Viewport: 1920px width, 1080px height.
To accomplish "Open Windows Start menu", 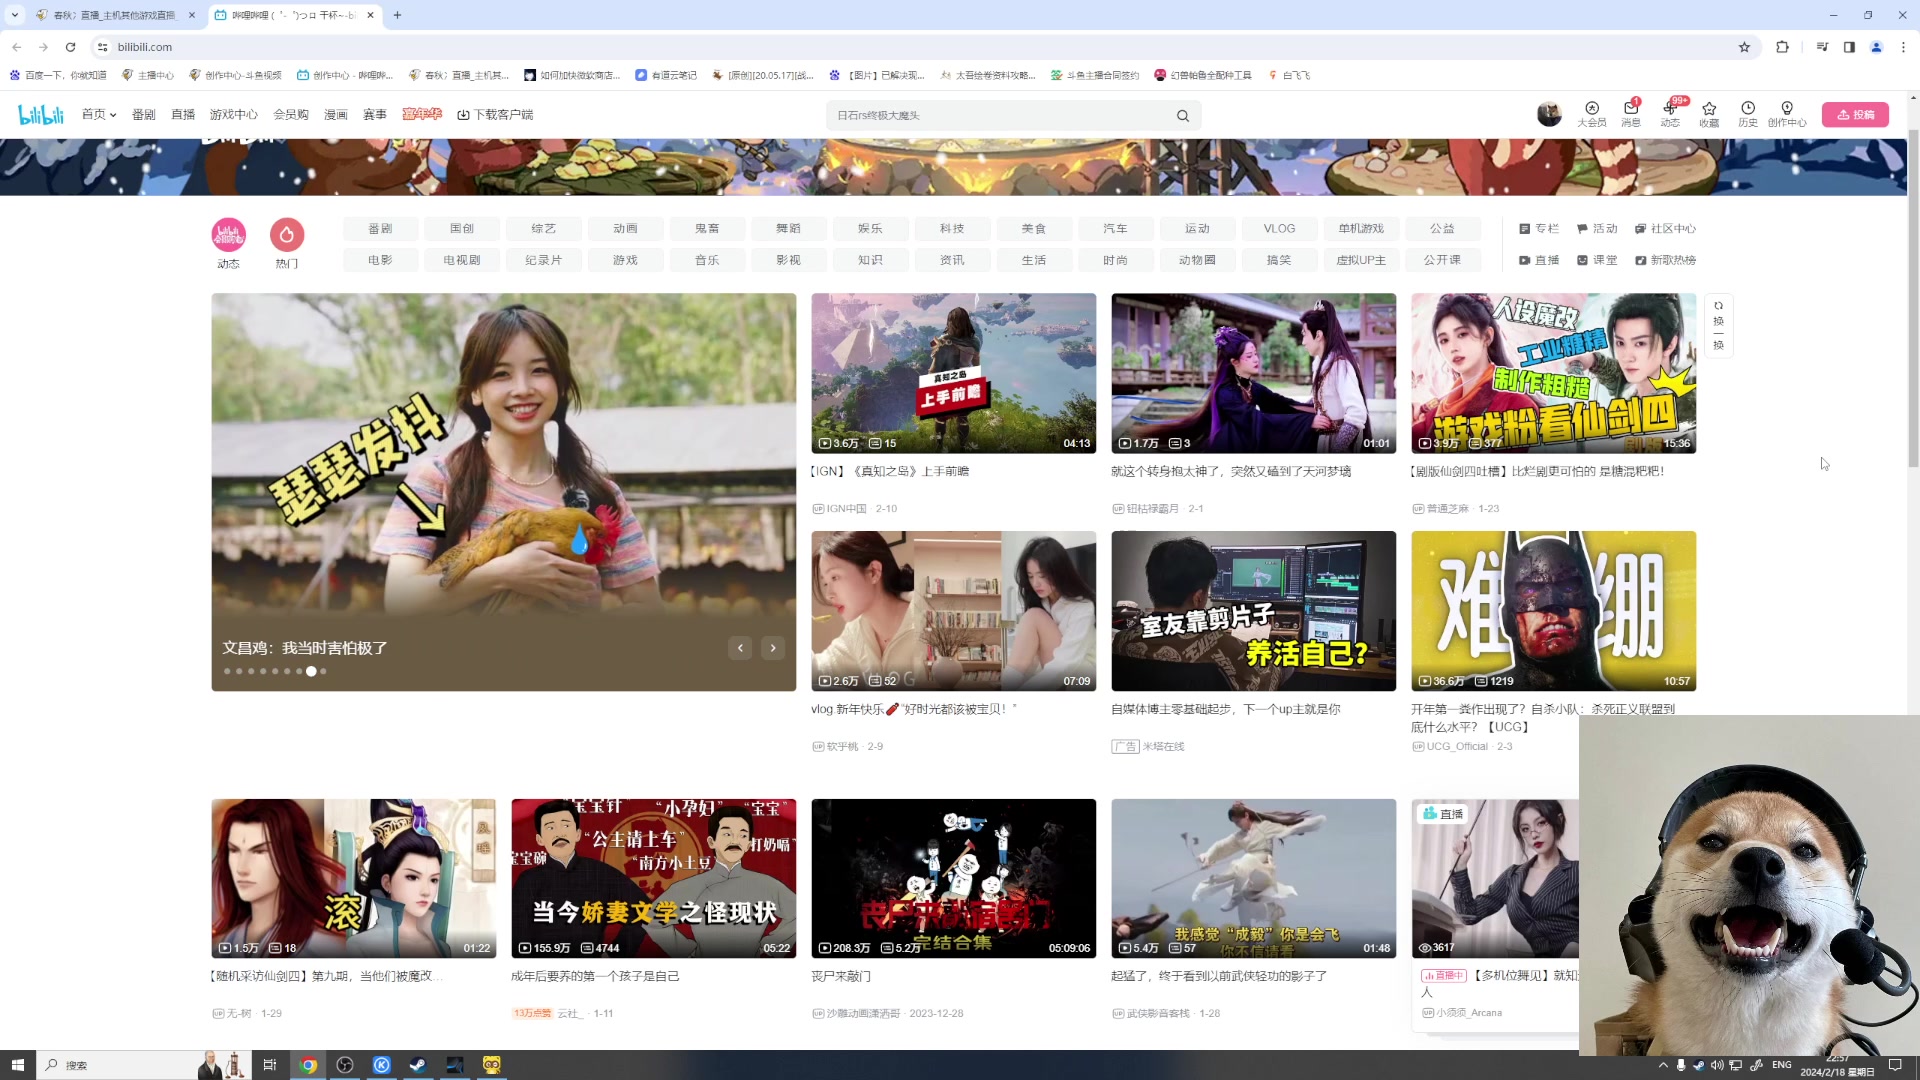I will (17, 1065).
